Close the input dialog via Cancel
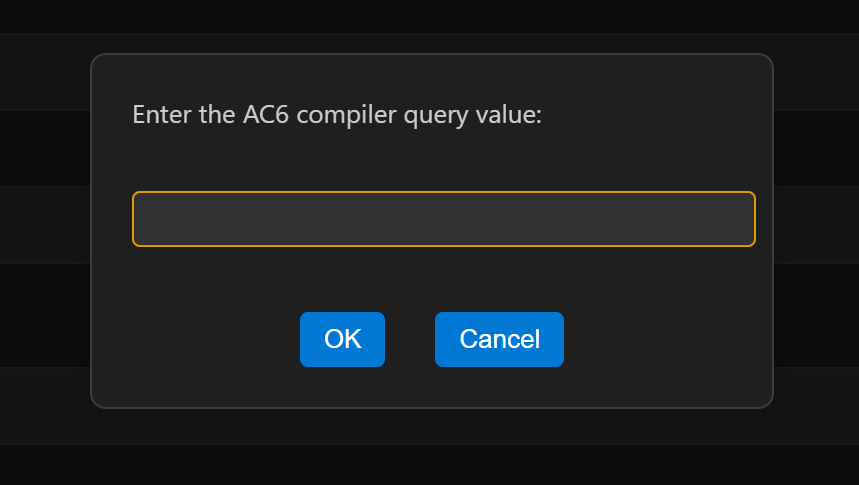 tap(499, 339)
